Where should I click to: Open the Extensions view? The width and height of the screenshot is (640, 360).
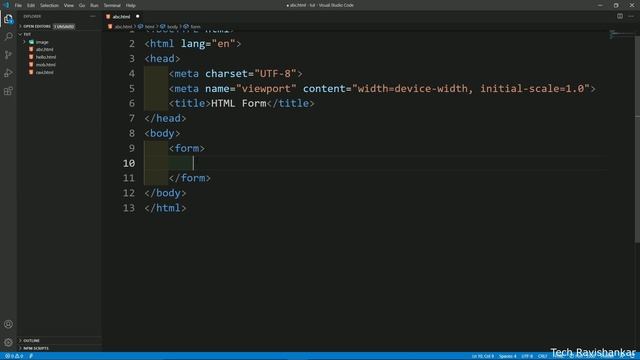tap(8, 91)
